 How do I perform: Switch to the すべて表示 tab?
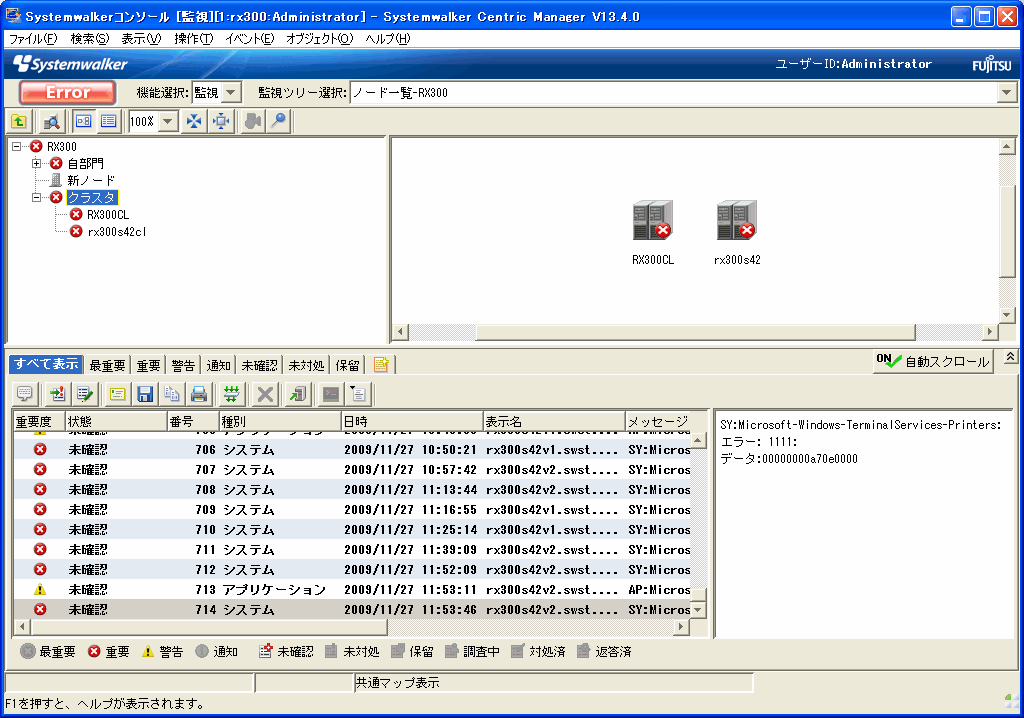[46, 364]
